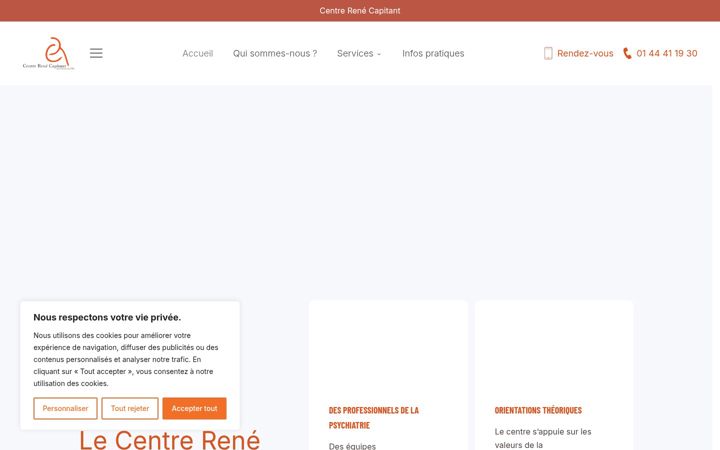Click the Centre René Capitant logo
Screen dimensions: 720x450
pyautogui.click(x=48, y=53)
